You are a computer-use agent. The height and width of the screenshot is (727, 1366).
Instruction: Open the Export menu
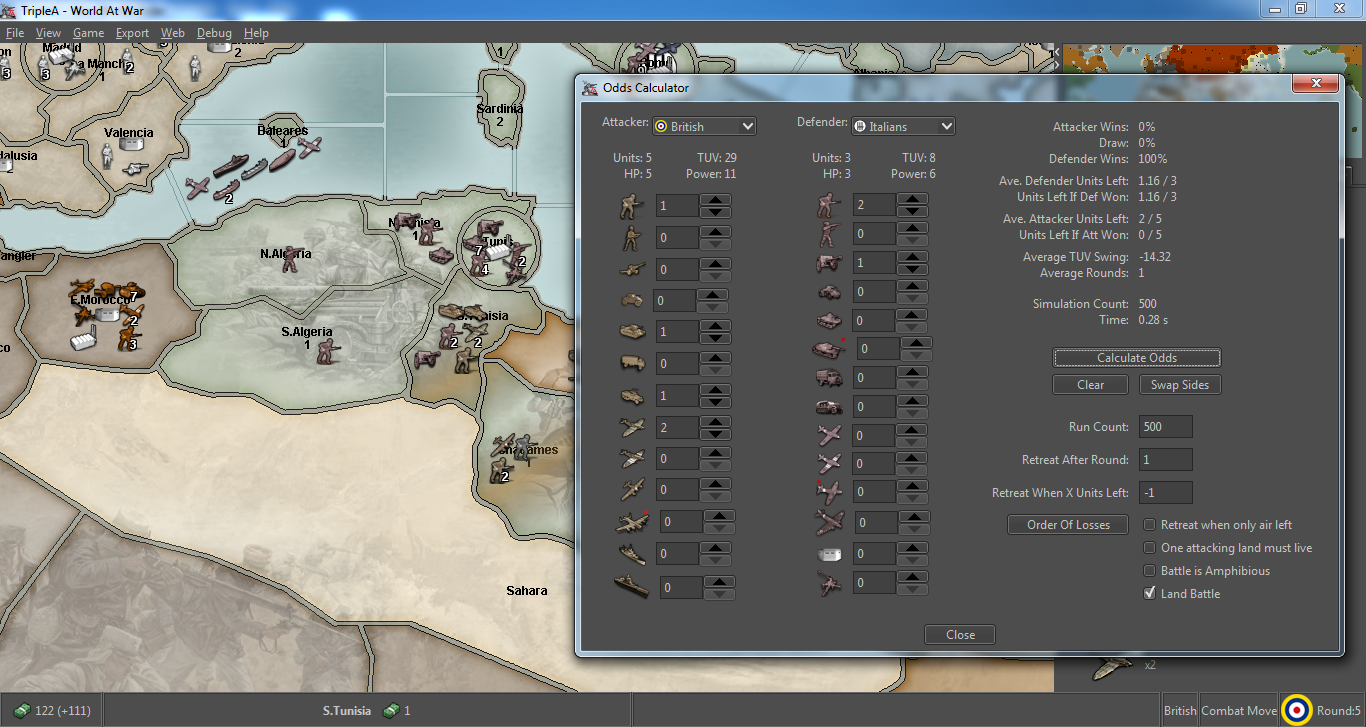pyautogui.click(x=132, y=33)
